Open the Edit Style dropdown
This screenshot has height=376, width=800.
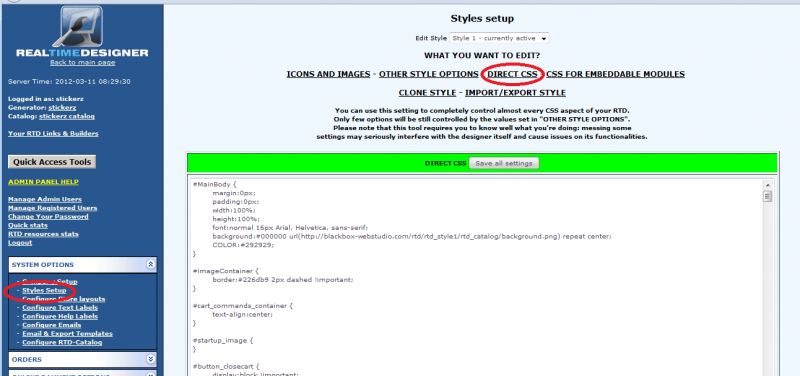(499, 38)
